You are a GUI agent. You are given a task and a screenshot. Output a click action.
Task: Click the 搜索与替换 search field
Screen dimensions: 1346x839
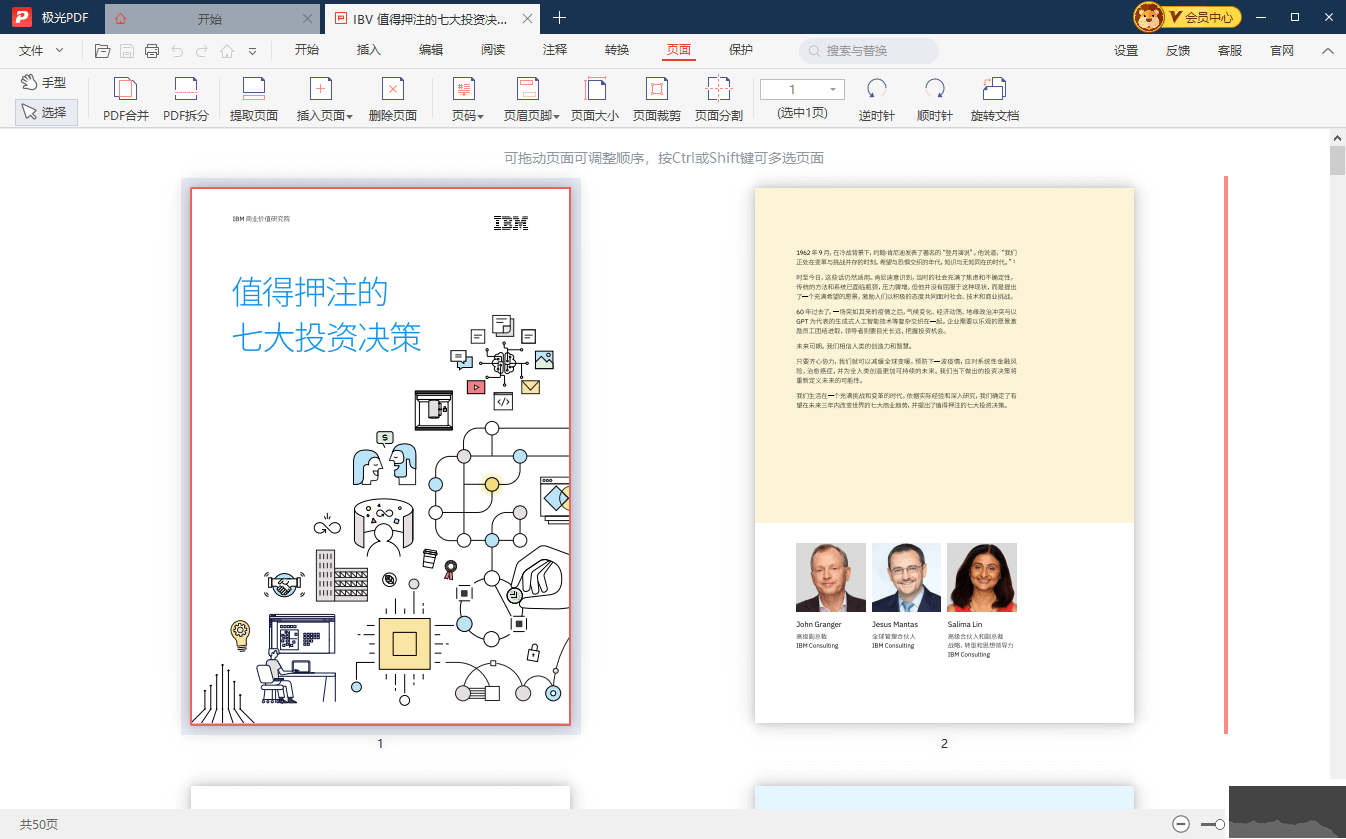pyautogui.click(x=869, y=51)
